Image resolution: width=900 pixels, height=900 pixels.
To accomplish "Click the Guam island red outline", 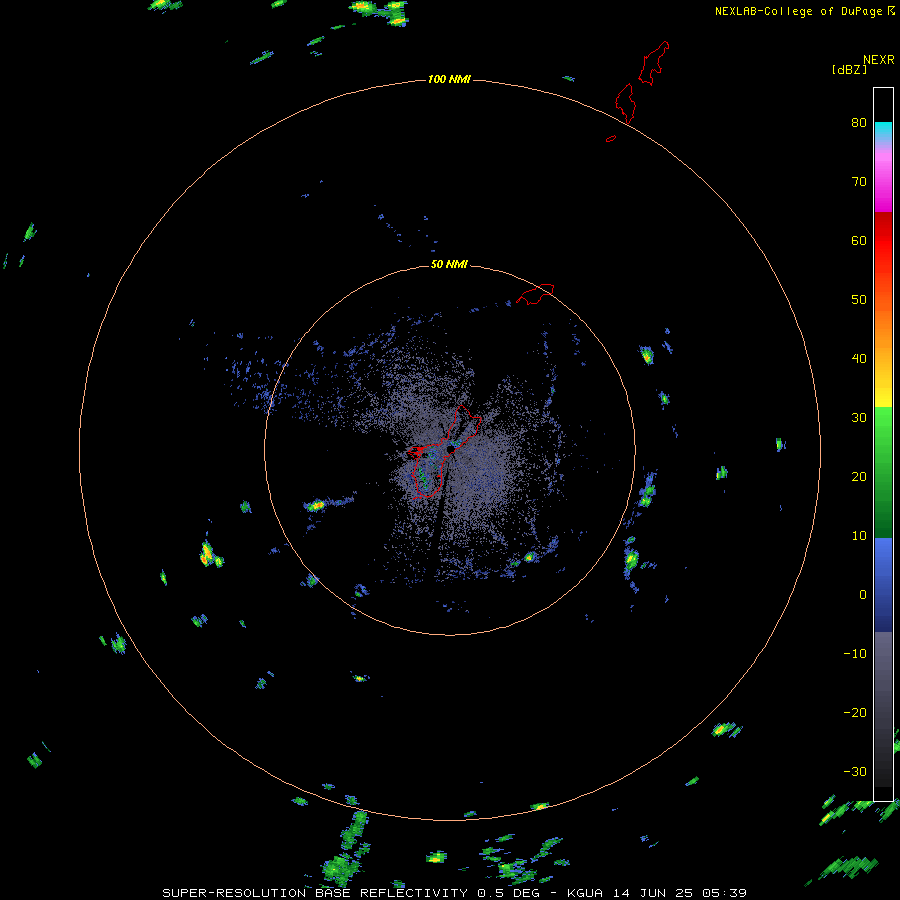I will [x=444, y=452].
